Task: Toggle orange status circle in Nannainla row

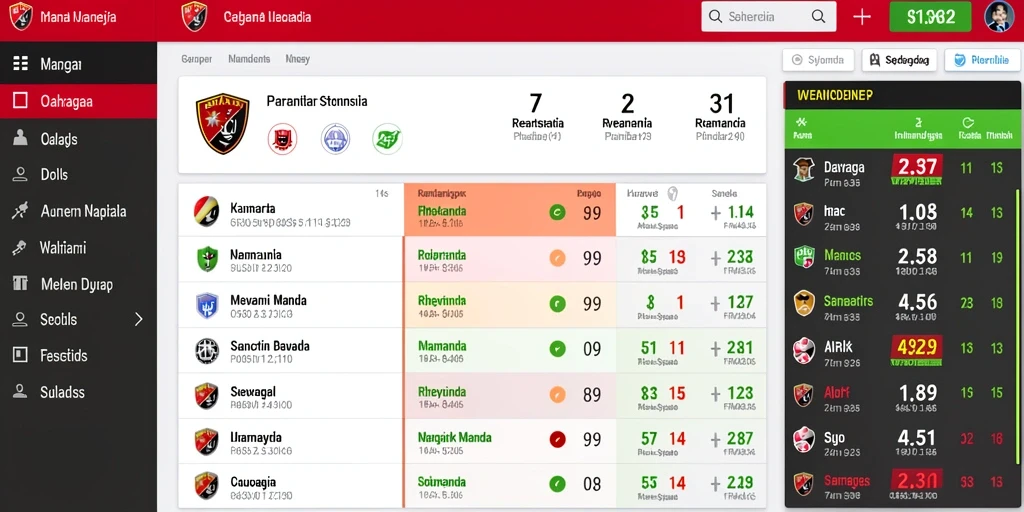Action: (x=557, y=258)
